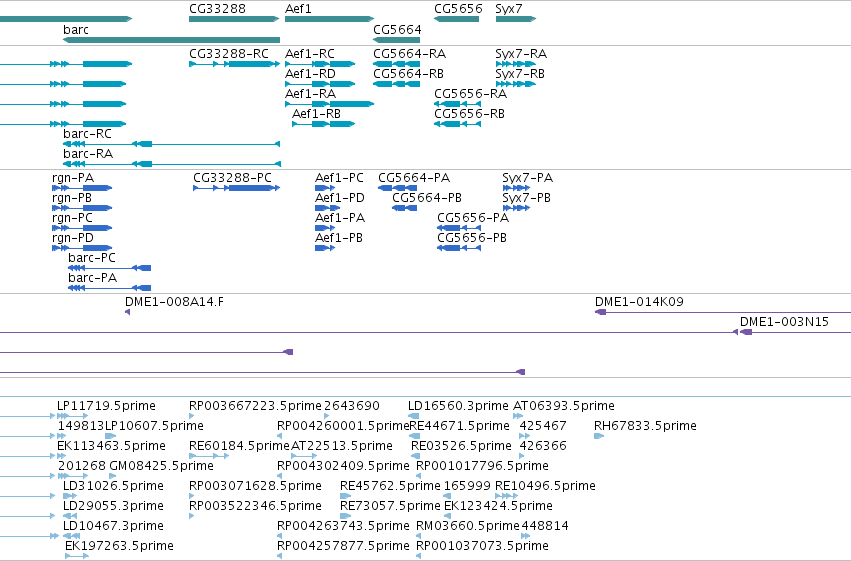The height and width of the screenshot is (561, 851).
Task: Click EST EK123424.5prime
Action: [448, 517]
